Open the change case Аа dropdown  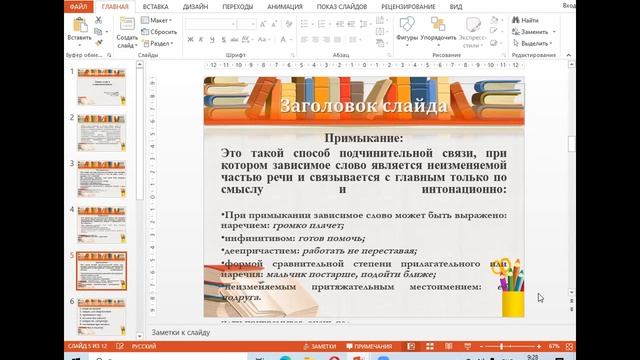263,40
